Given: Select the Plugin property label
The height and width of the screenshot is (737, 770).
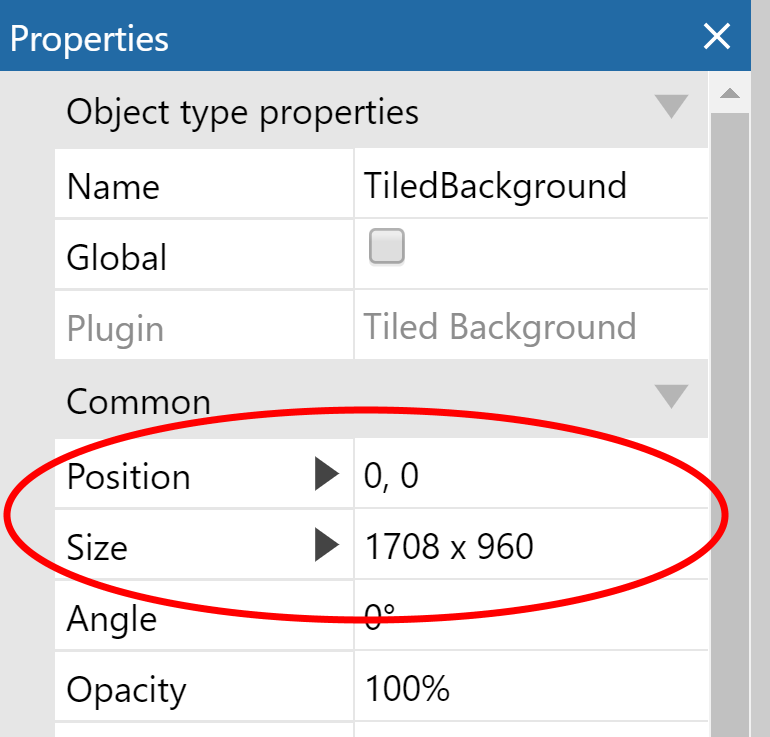Looking at the screenshot, I should click(x=115, y=329).
